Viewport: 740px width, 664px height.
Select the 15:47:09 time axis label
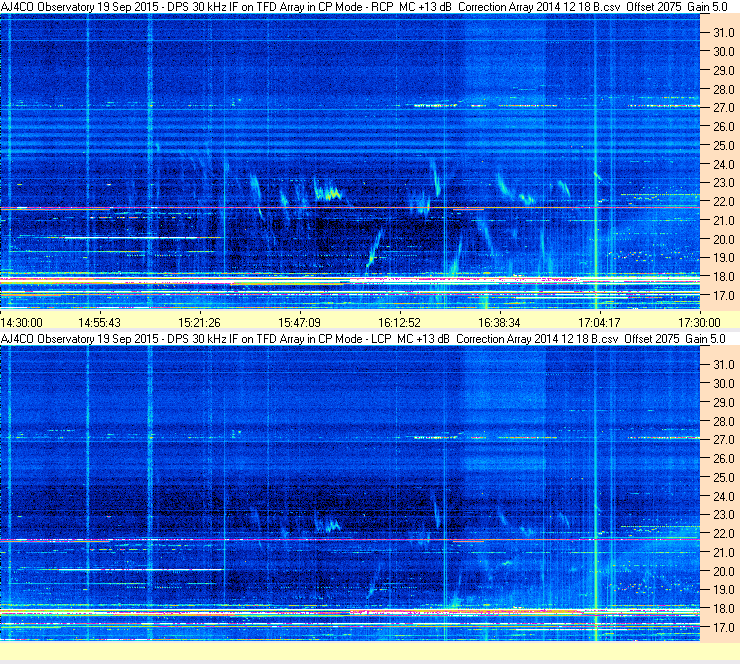pyautogui.click(x=300, y=323)
